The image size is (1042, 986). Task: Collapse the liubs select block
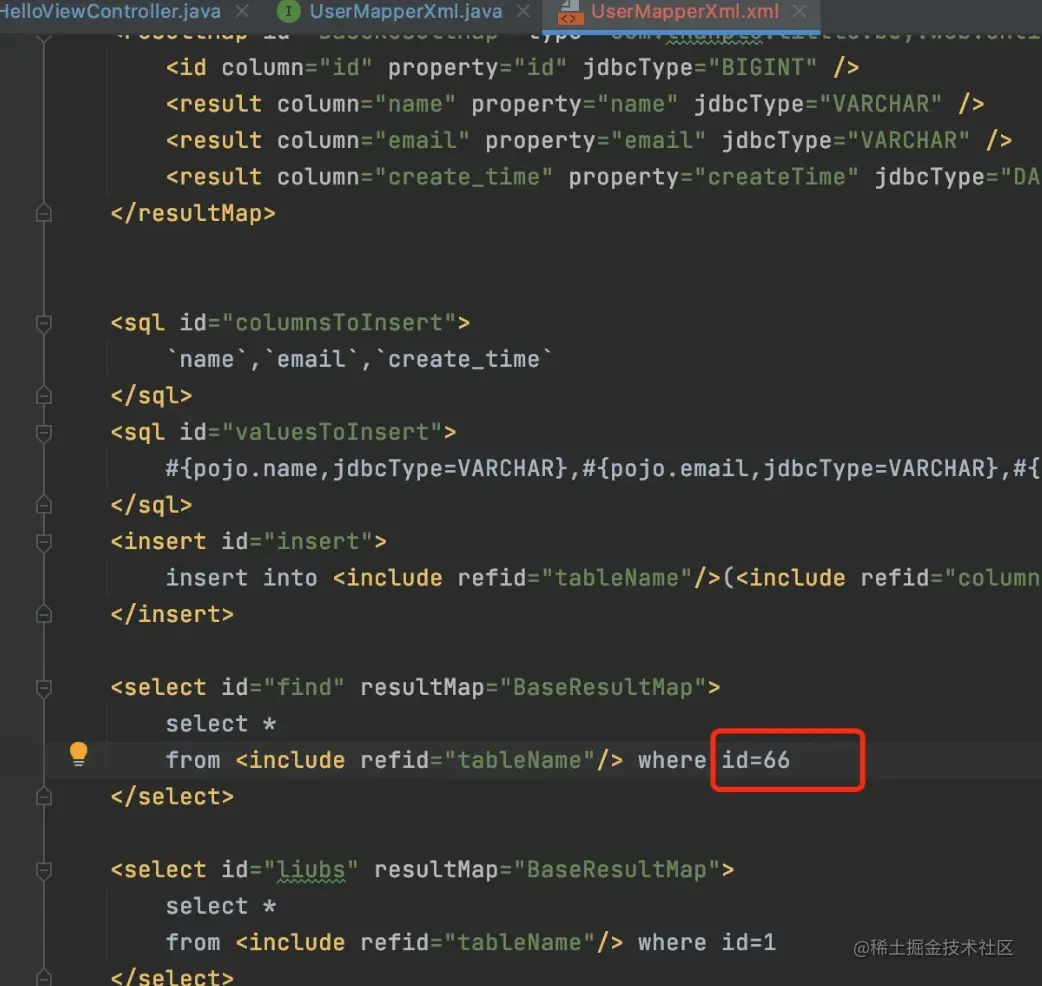tap(44, 870)
